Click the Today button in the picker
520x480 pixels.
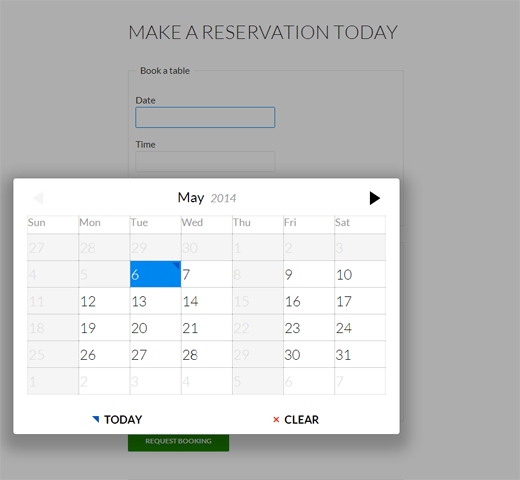(117, 419)
